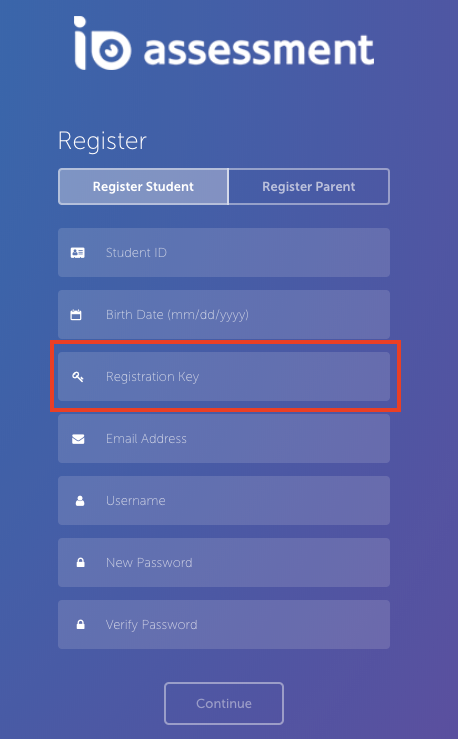Switch to the Register Student tab
Viewport: 458px width, 739px height.
point(143,187)
